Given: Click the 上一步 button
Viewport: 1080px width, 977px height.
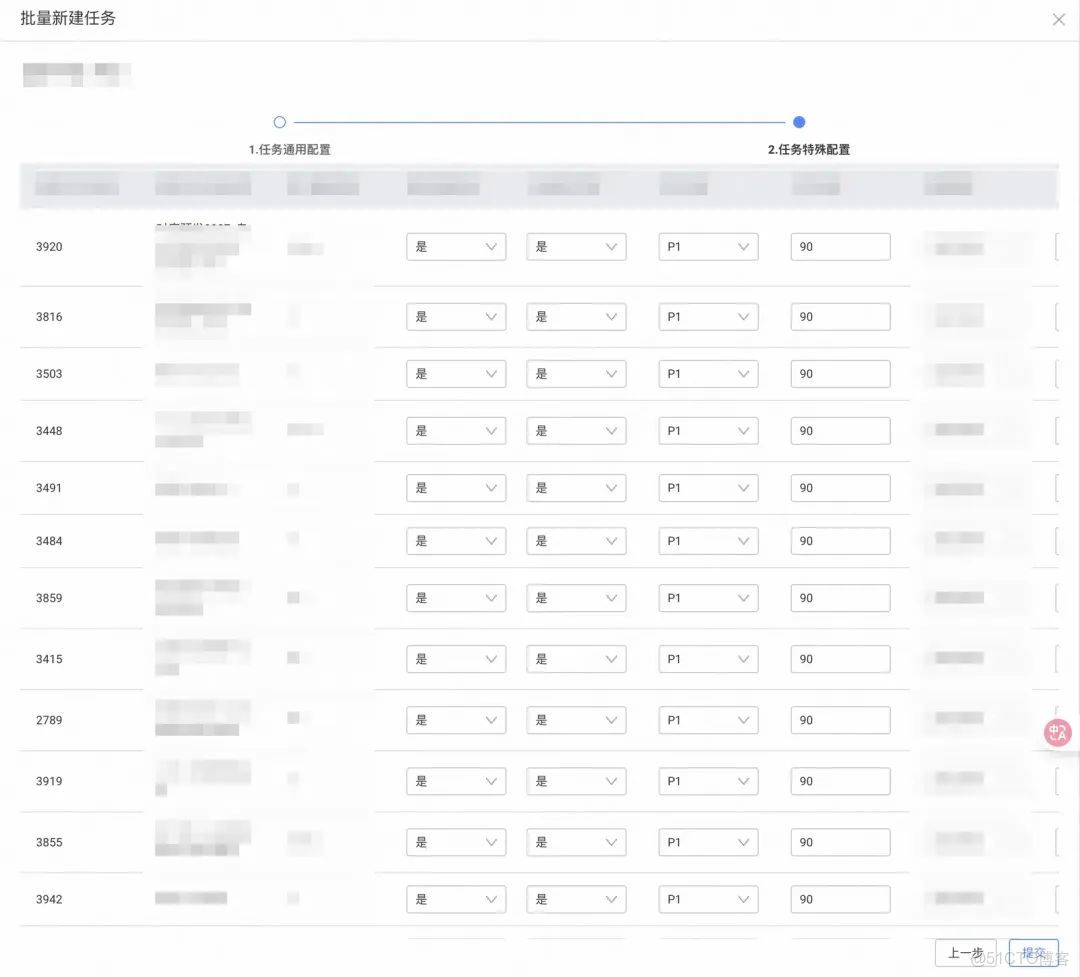Looking at the screenshot, I should click(x=964, y=953).
